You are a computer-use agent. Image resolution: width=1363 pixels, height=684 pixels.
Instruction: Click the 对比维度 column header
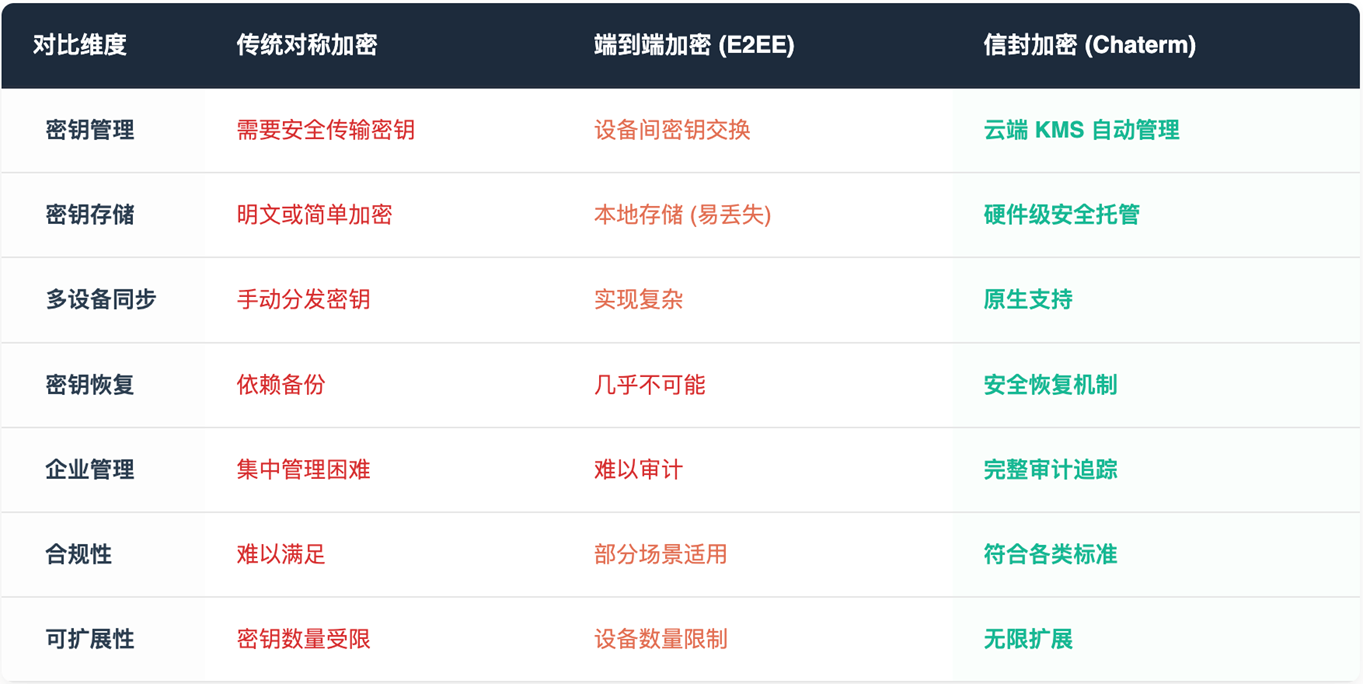click(80, 45)
